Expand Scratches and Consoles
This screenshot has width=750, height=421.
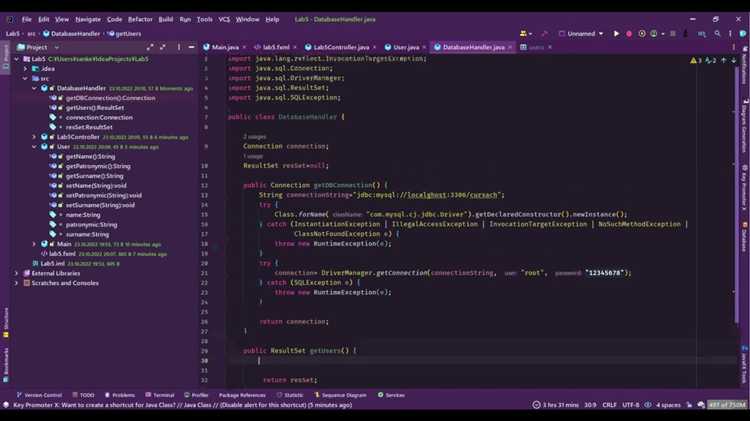coord(17,283)
